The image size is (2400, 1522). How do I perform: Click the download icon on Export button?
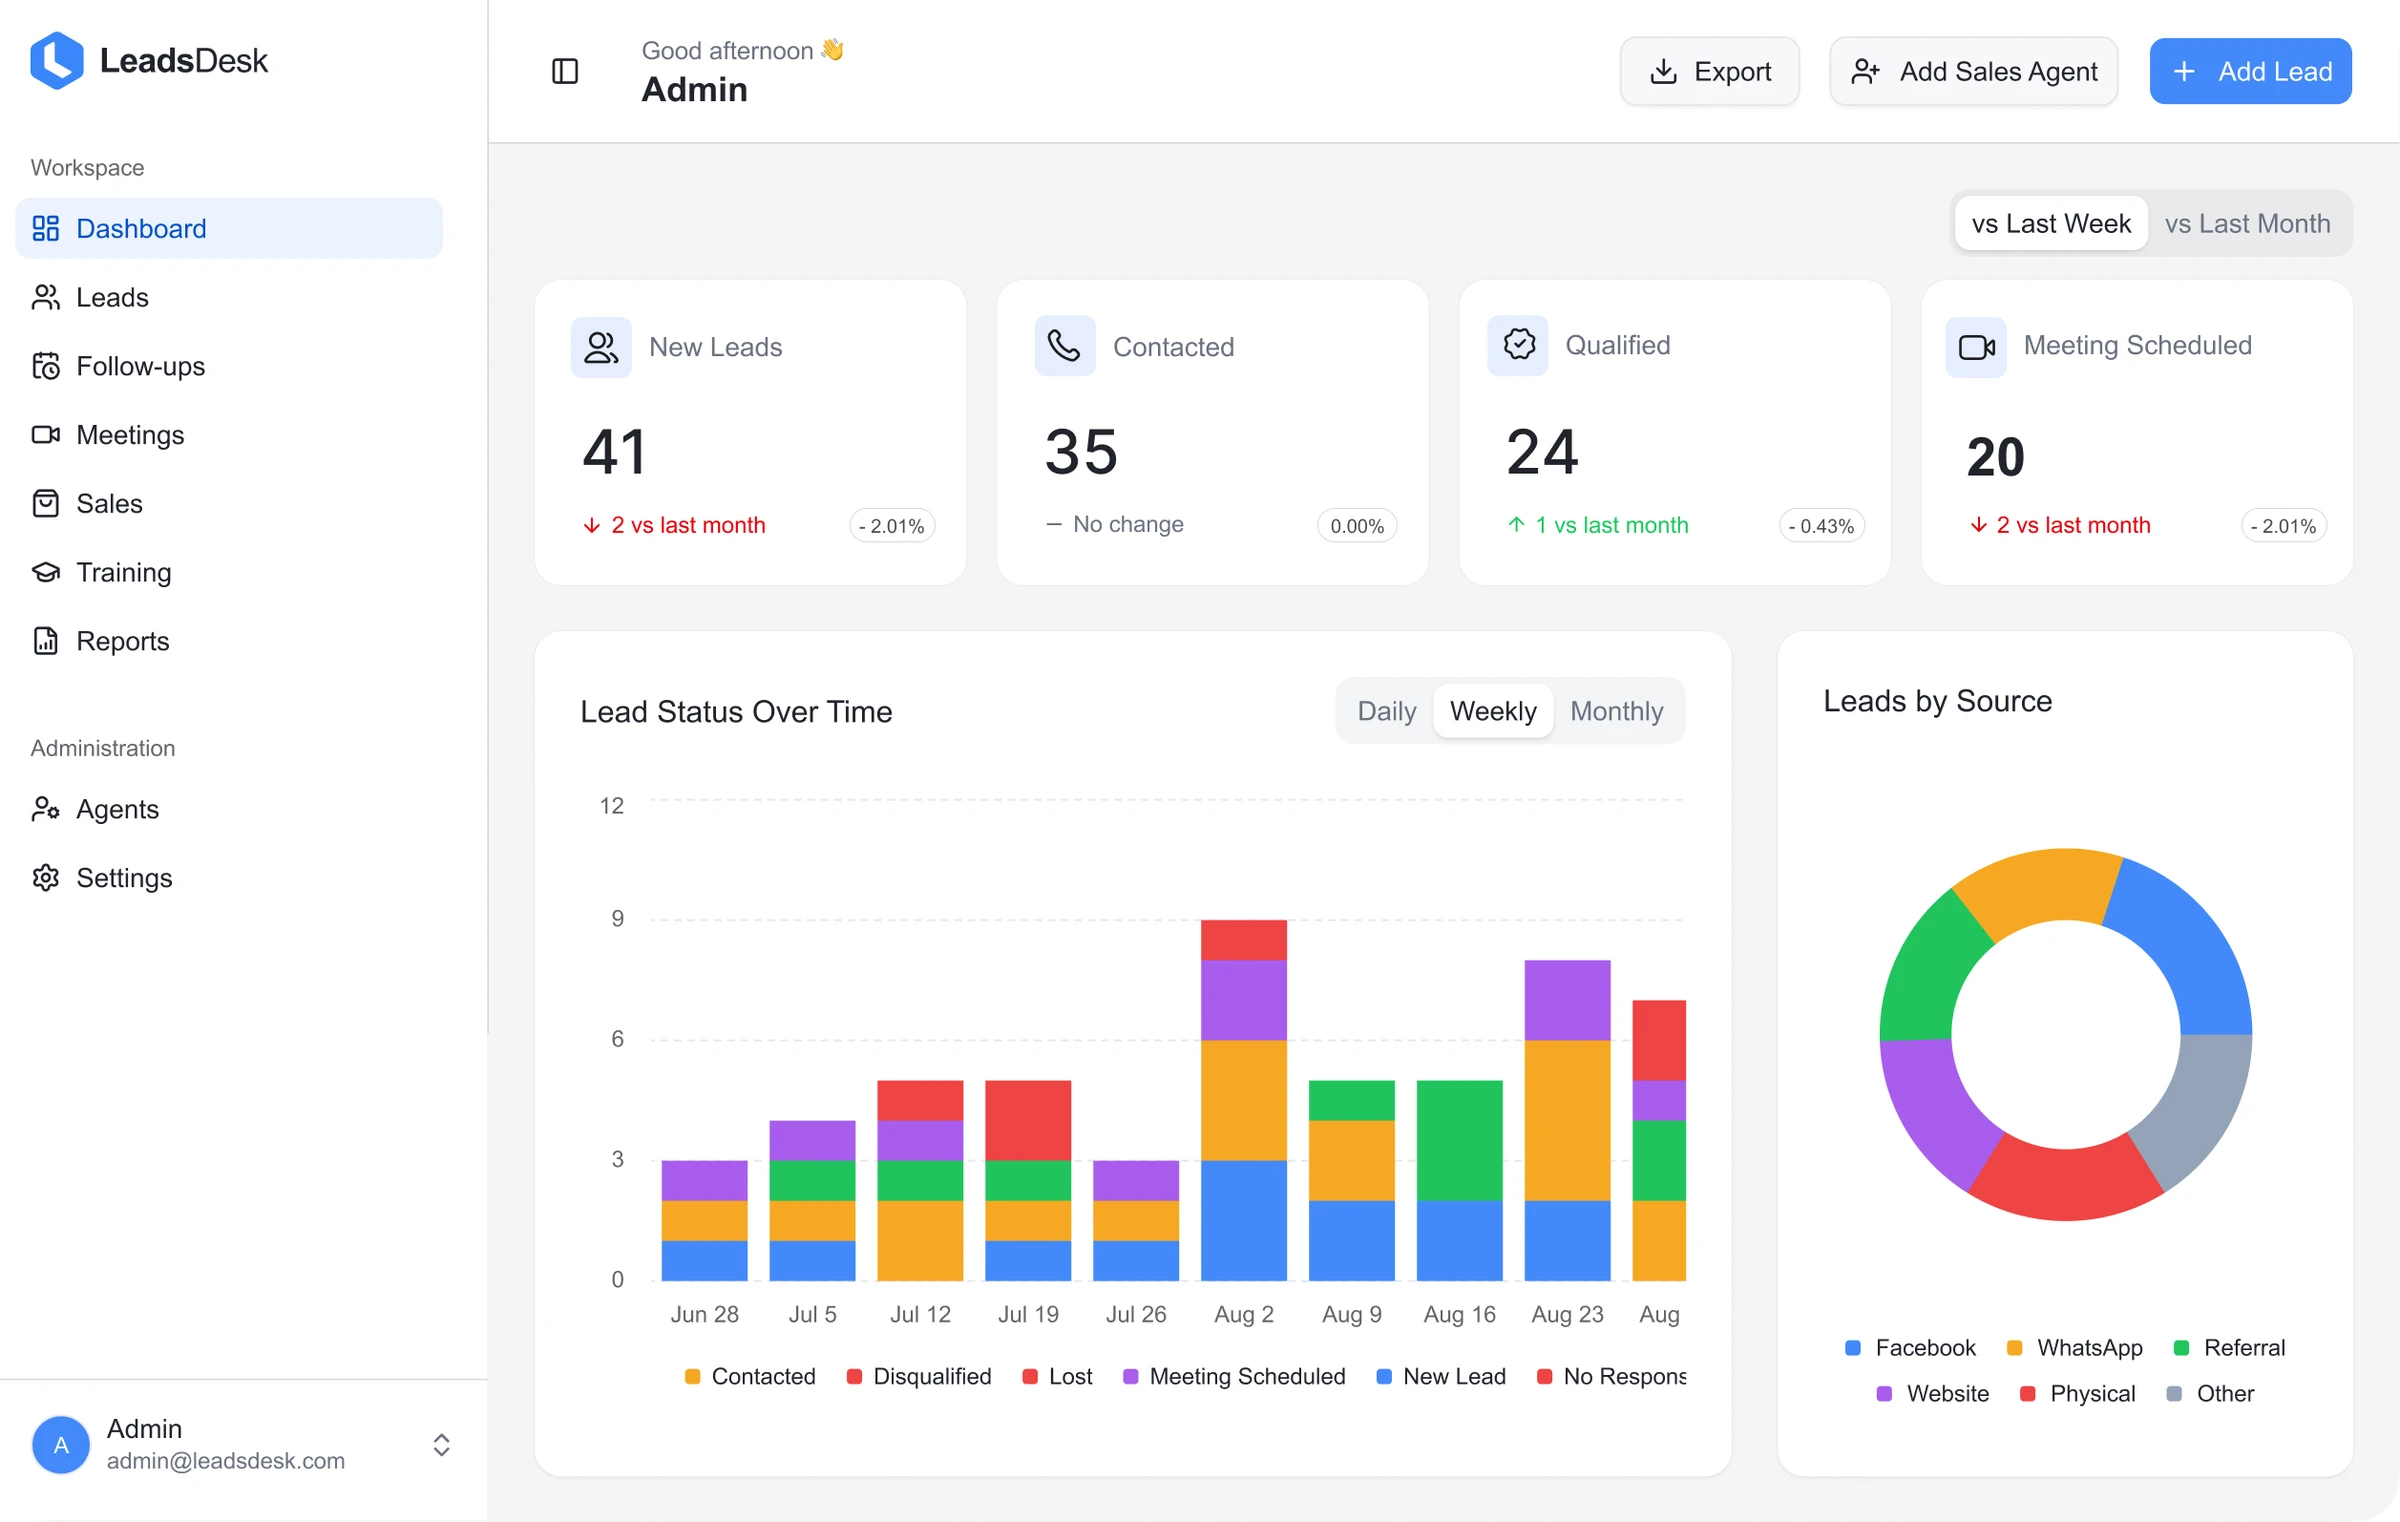1663,71
